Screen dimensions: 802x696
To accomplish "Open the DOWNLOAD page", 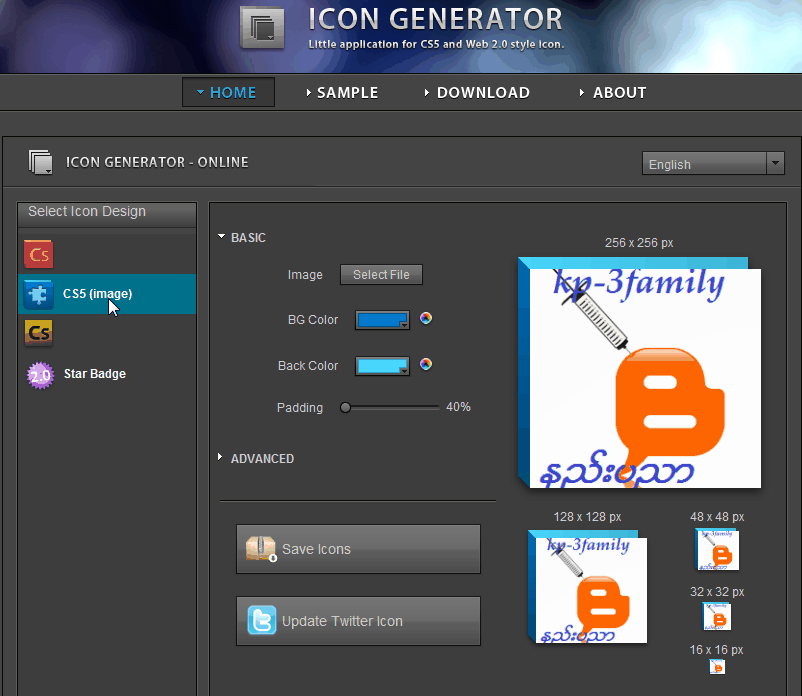I will coord(477,93).
